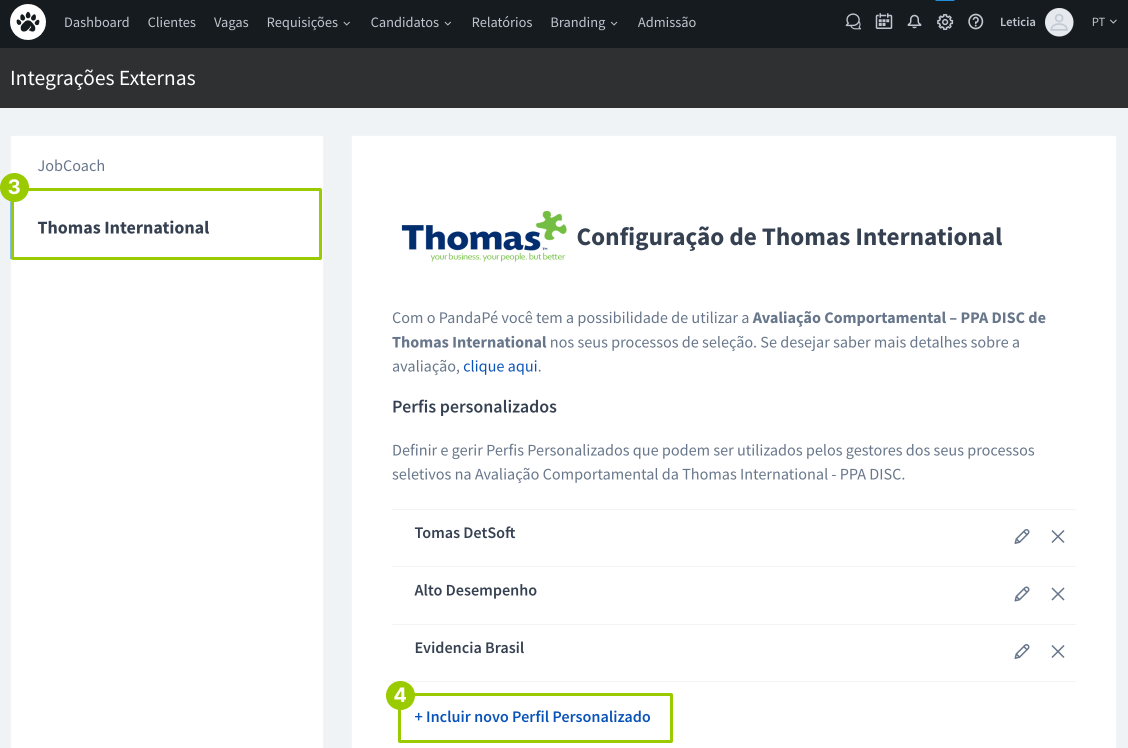Open the chat messages icon

(x=853, y=22)
